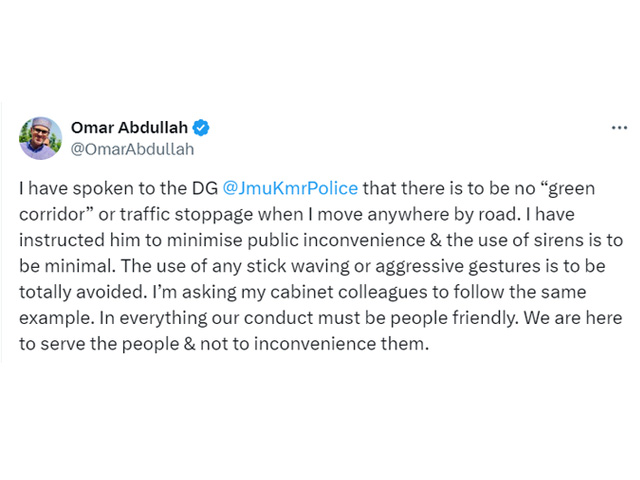The height and width of the screenshot is (480, 640).
Task: Visit the @OmarAbdullah handle
Action: pyautogui.click(x=132, y=149)
